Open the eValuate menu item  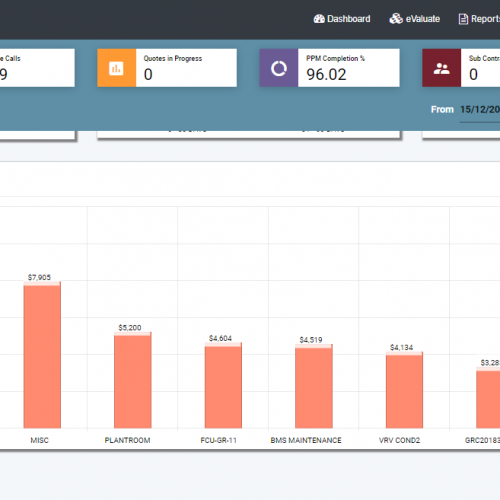414,19
